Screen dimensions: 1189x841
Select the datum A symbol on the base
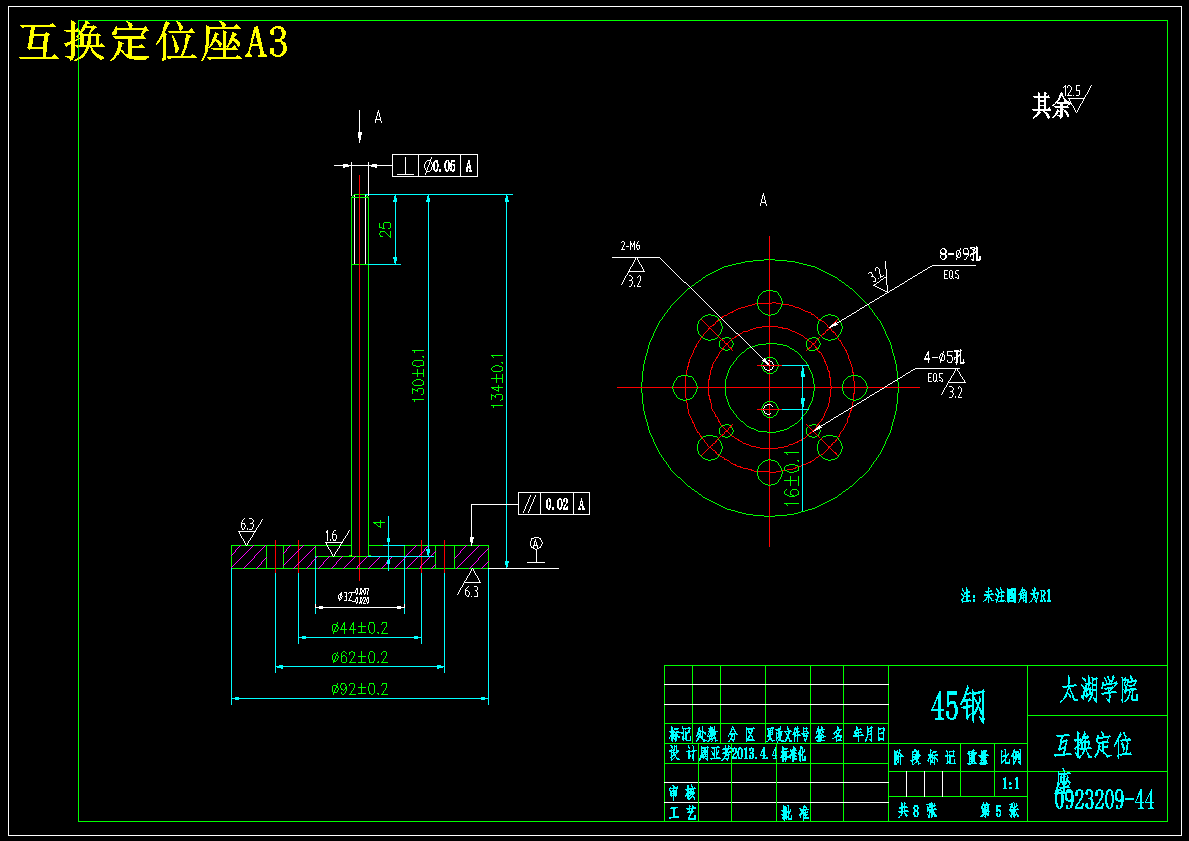(x=536, y=550)
